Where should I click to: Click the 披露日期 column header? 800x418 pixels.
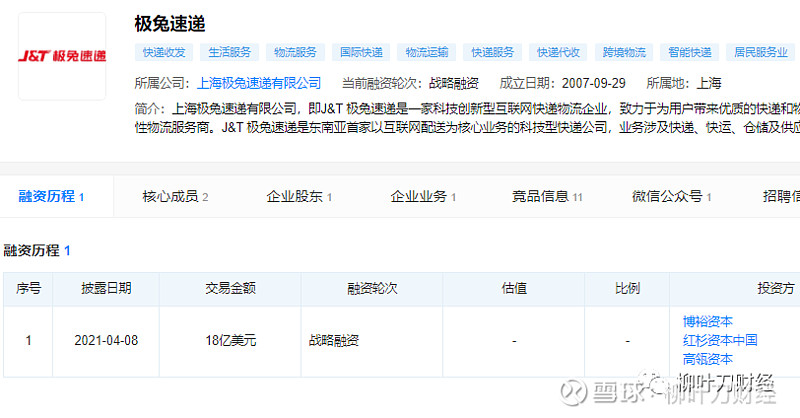[106, 288]
